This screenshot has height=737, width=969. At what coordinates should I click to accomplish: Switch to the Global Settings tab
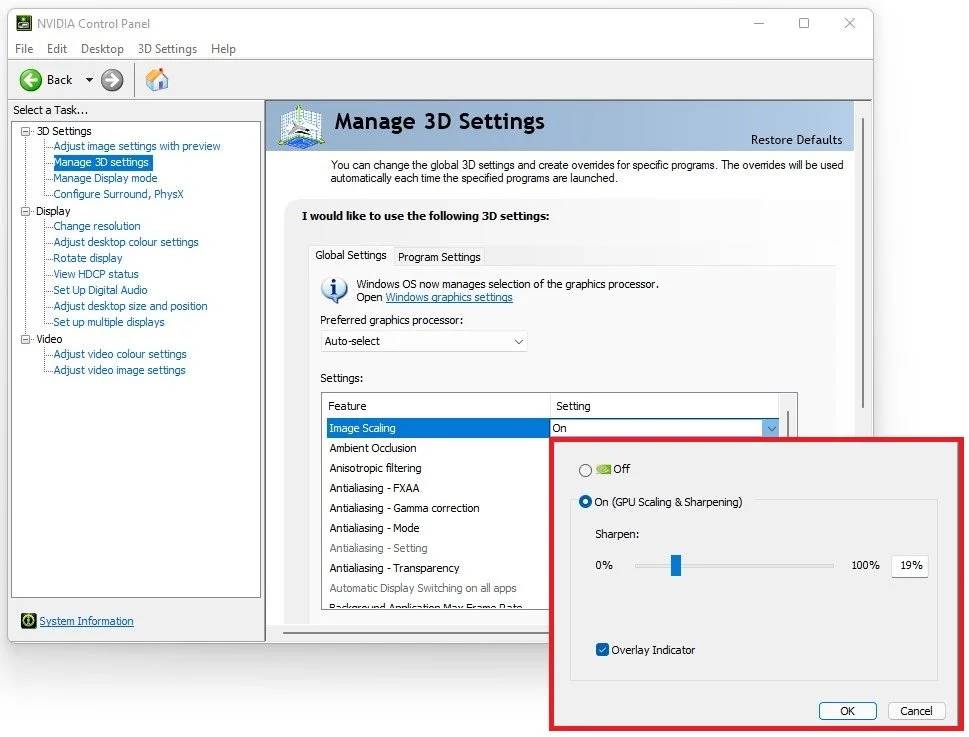[350, 255]
